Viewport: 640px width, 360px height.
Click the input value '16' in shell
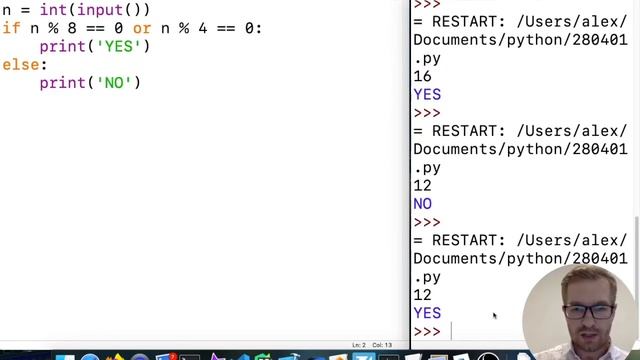[x=422, y=76]
